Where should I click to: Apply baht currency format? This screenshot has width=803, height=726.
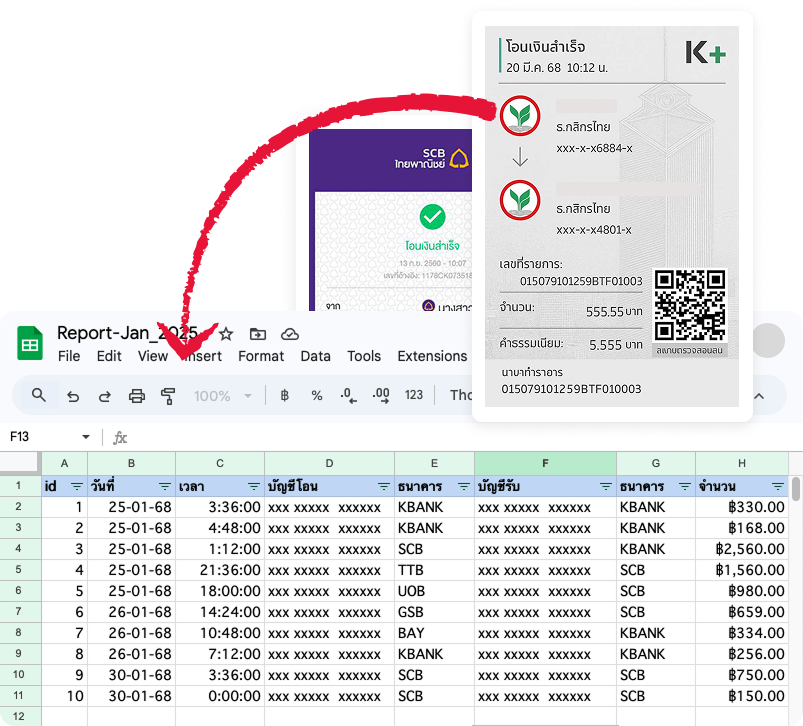pyautogui.click(x=285, y=395)
